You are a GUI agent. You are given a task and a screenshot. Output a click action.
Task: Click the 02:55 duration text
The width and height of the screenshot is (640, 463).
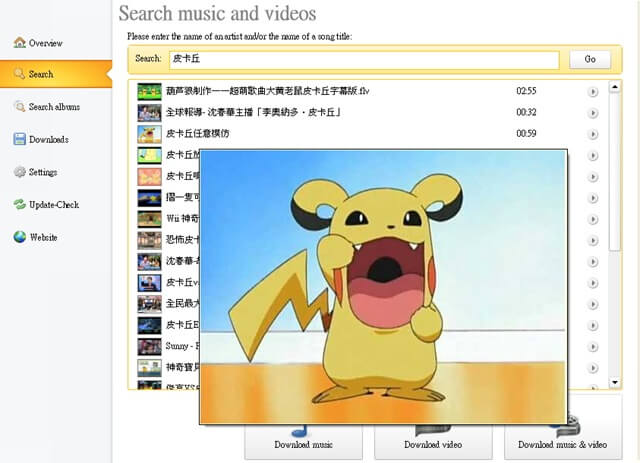pyautogui.click(x=526, y=91)
